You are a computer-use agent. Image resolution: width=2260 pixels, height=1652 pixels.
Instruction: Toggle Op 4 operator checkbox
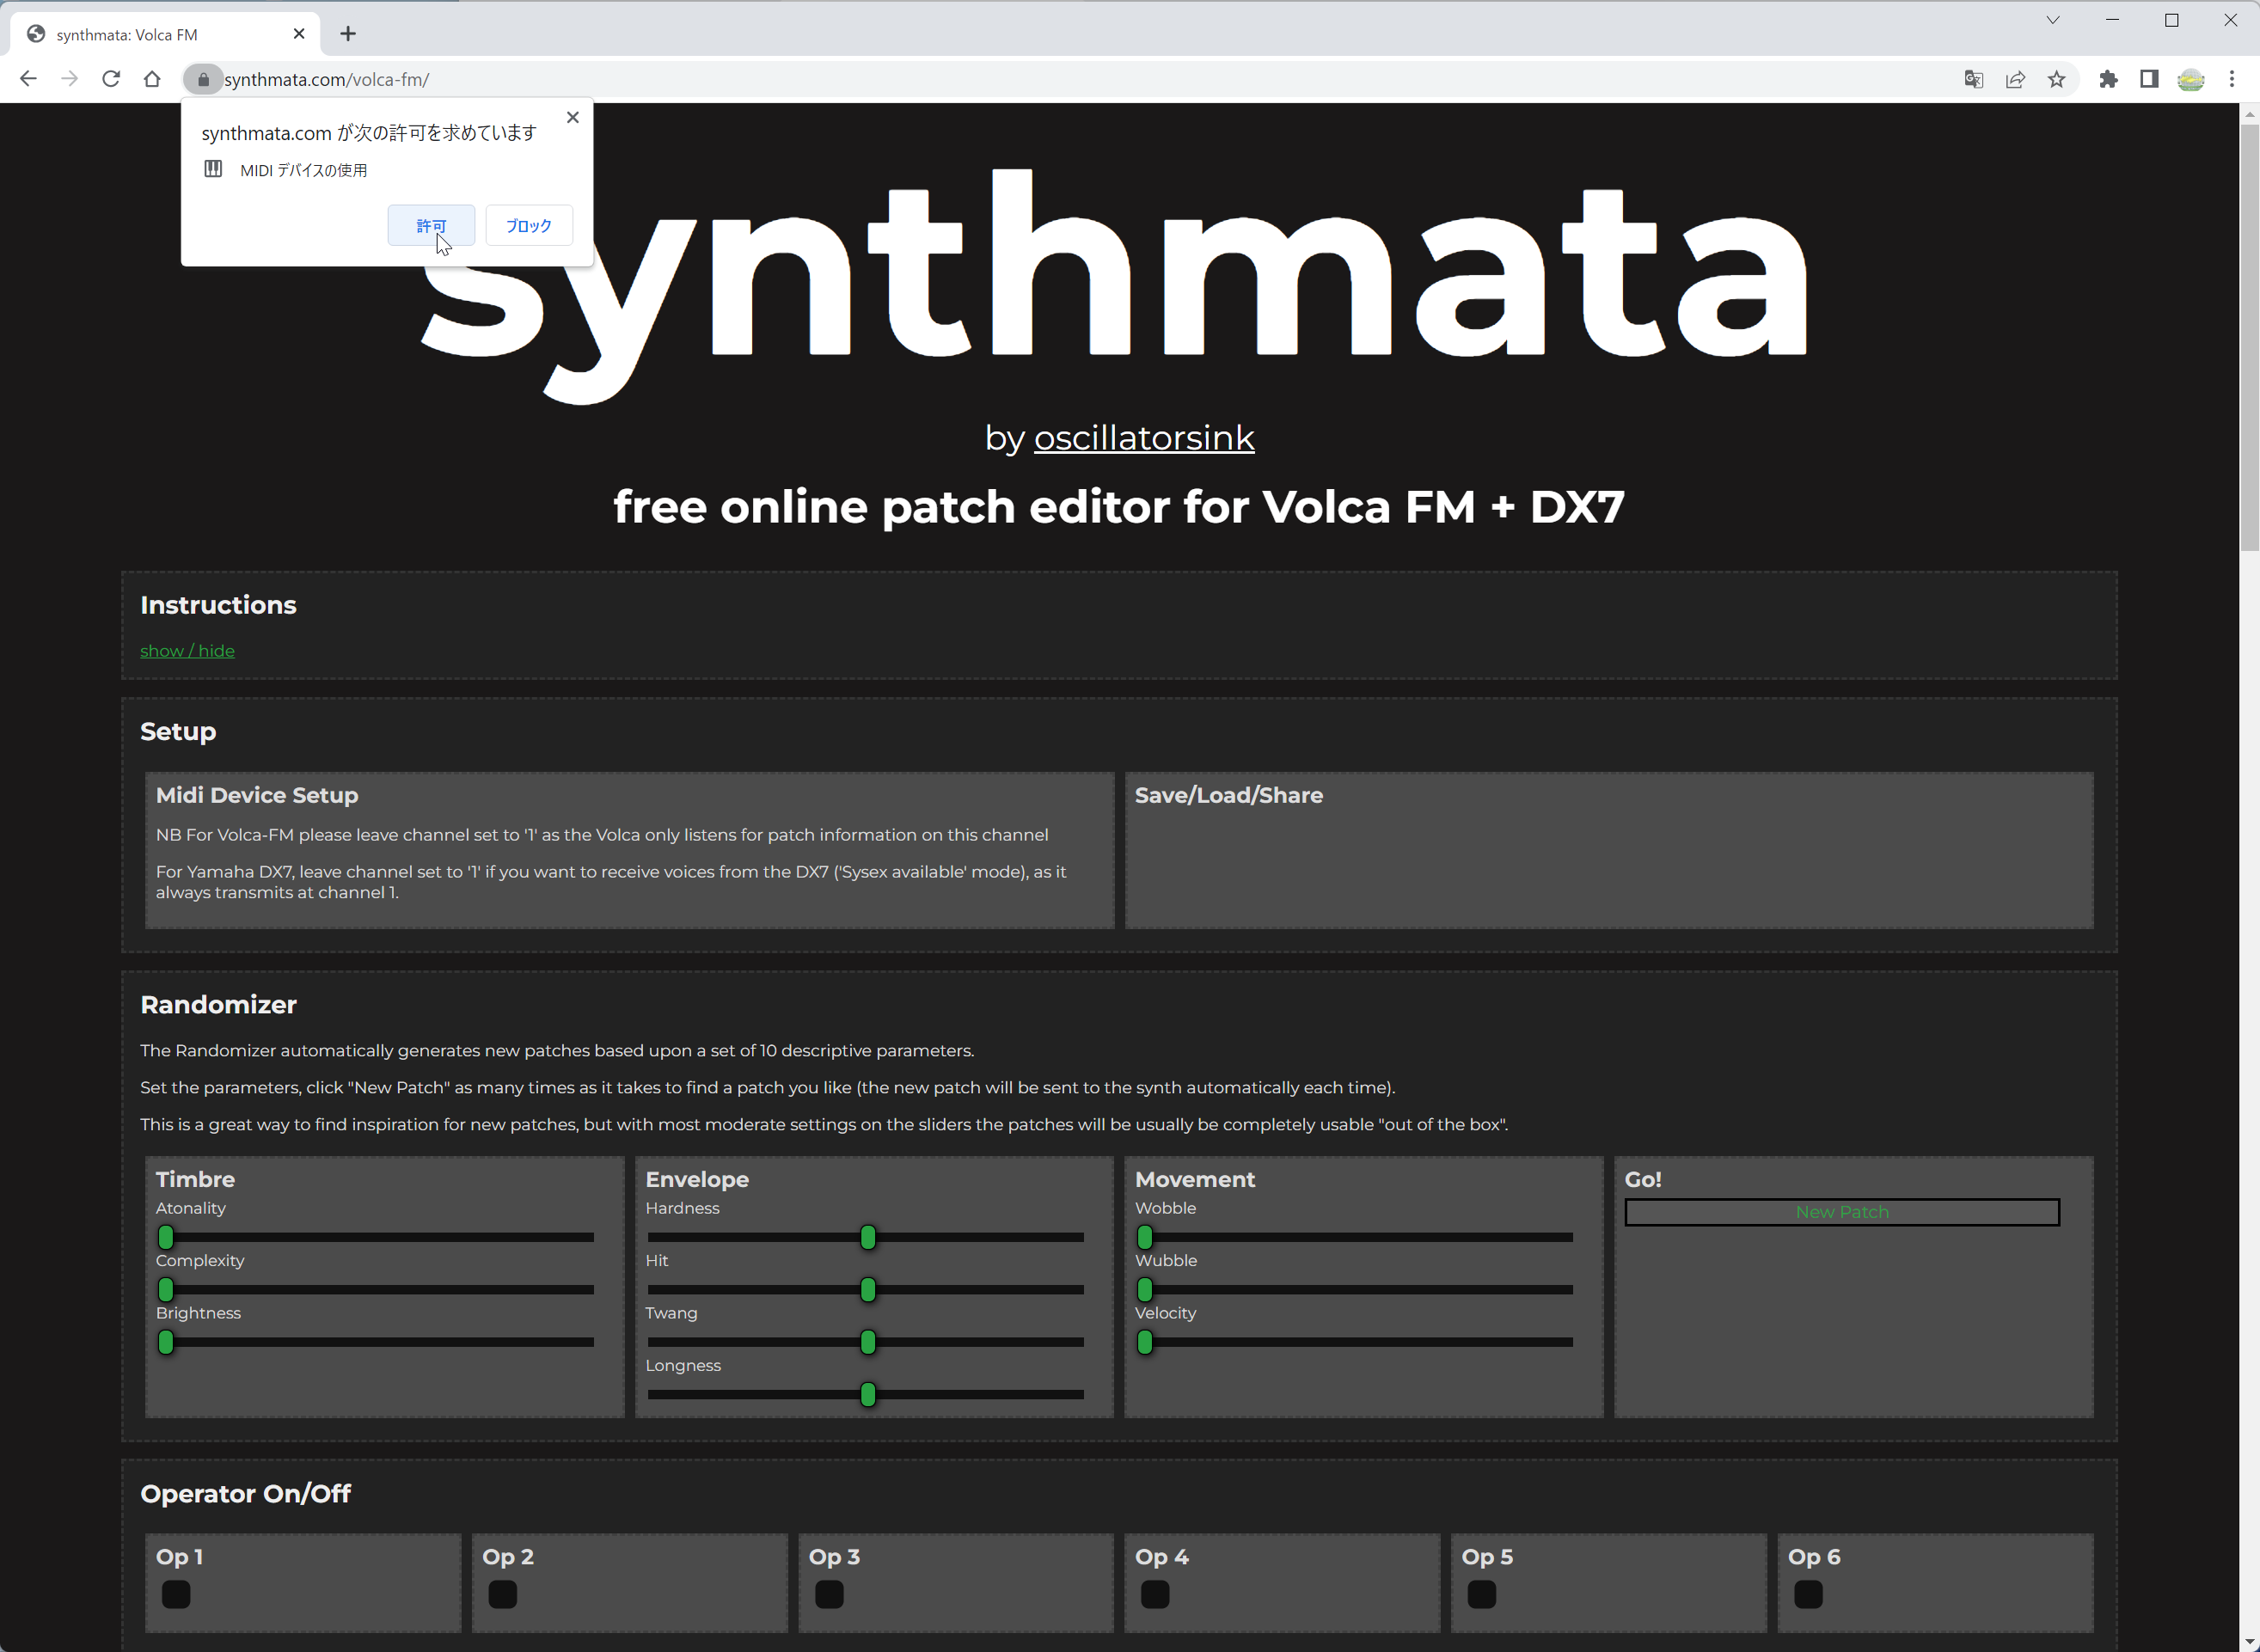pos(1155,1594)
